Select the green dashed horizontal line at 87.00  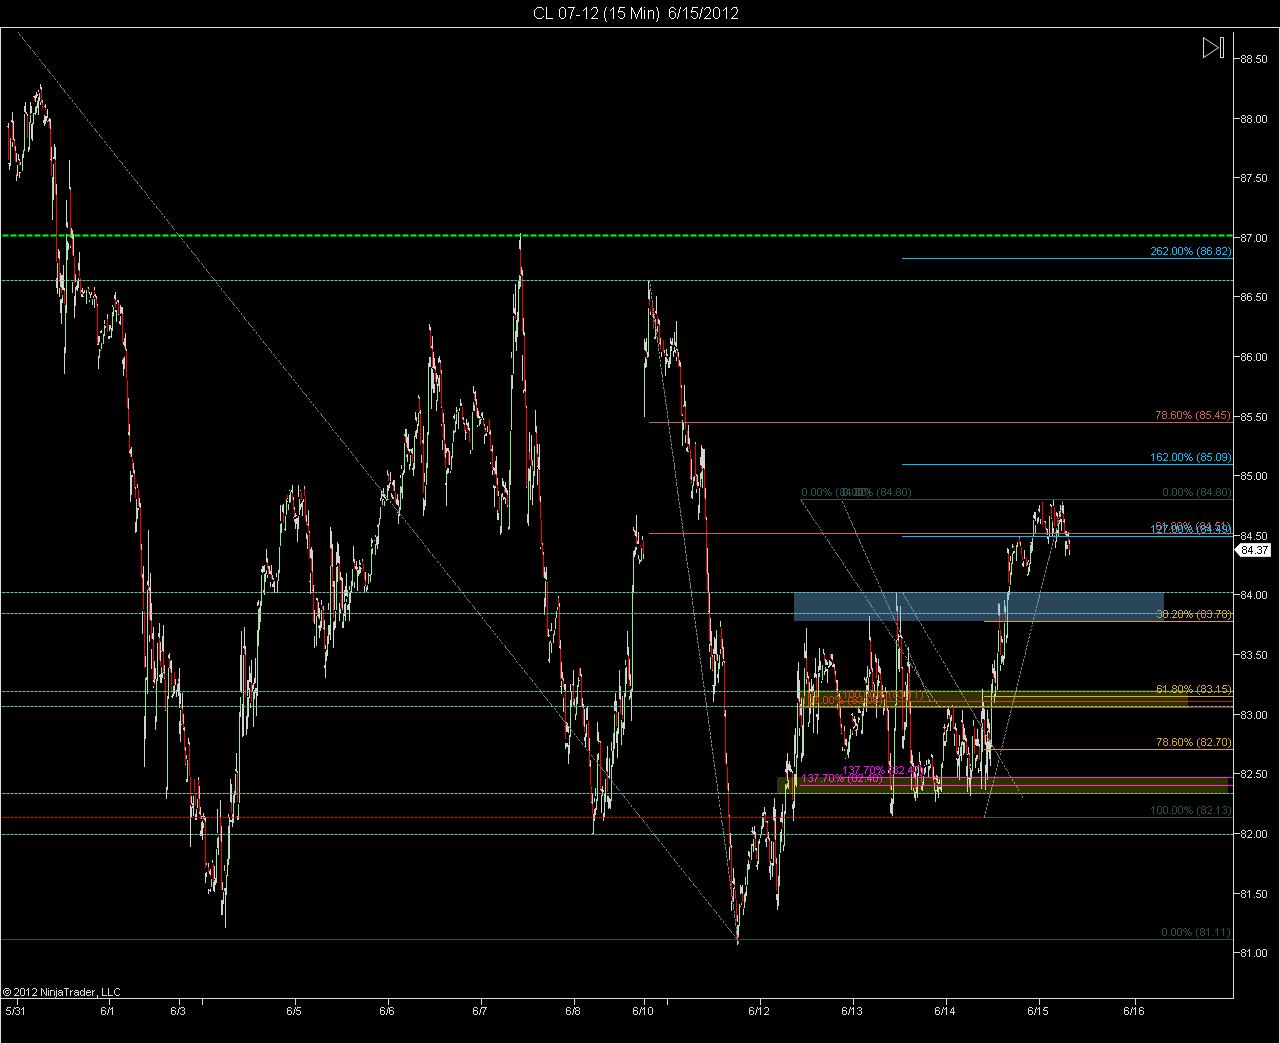[617, 236]
